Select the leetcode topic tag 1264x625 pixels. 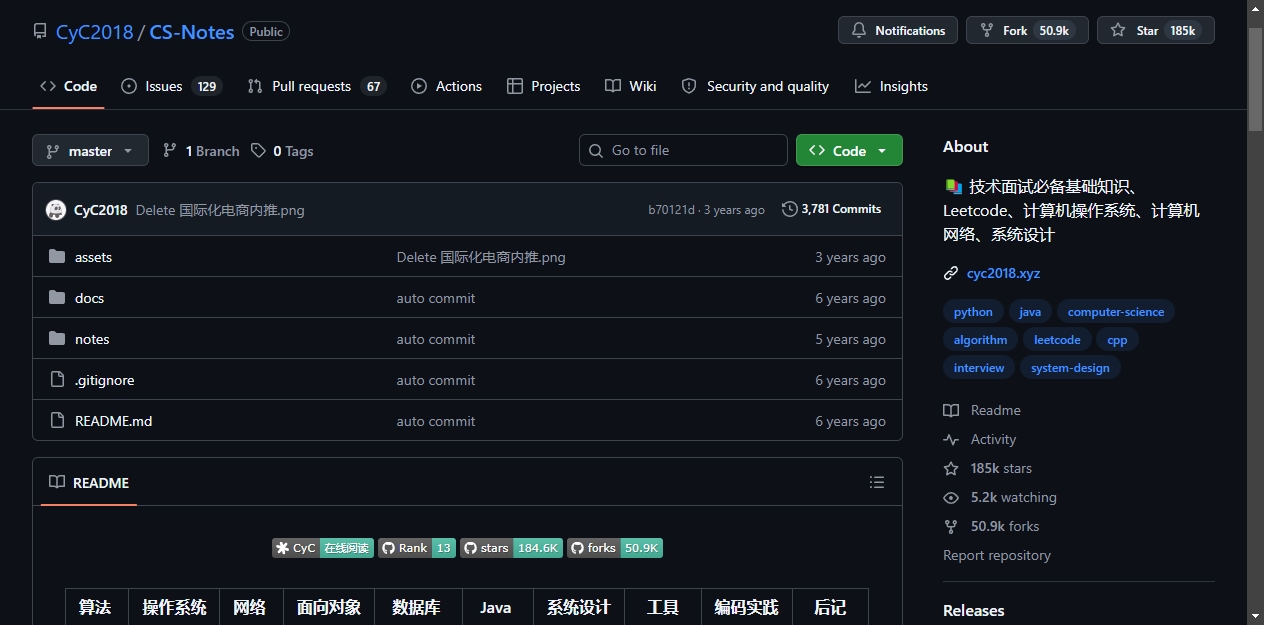tap(1057, 340)
